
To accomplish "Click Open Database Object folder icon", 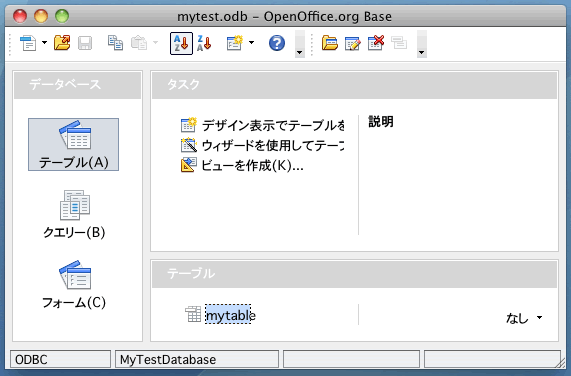I will [x=330, y=43].
